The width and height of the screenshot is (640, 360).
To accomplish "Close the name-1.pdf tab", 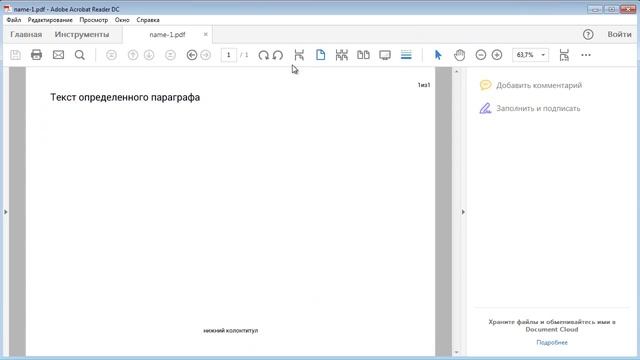I will 206,34.
